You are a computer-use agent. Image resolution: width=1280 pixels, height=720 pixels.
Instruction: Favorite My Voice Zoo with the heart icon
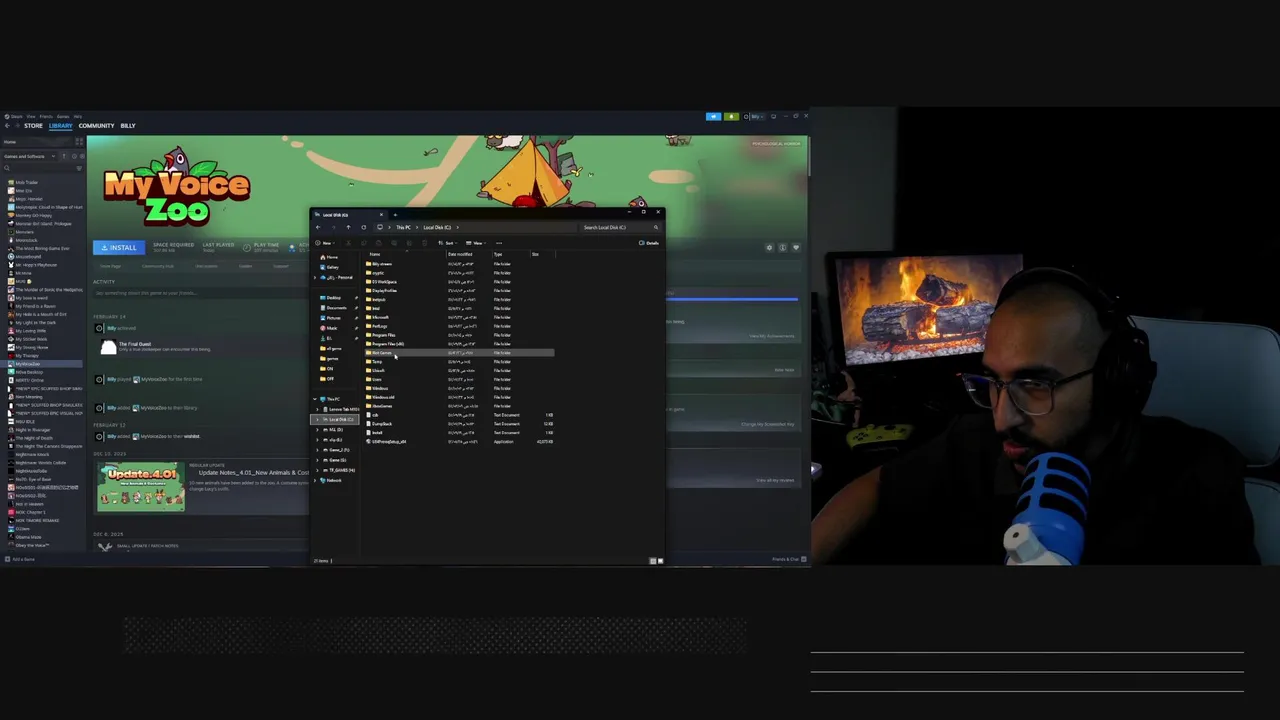point(796,247)
